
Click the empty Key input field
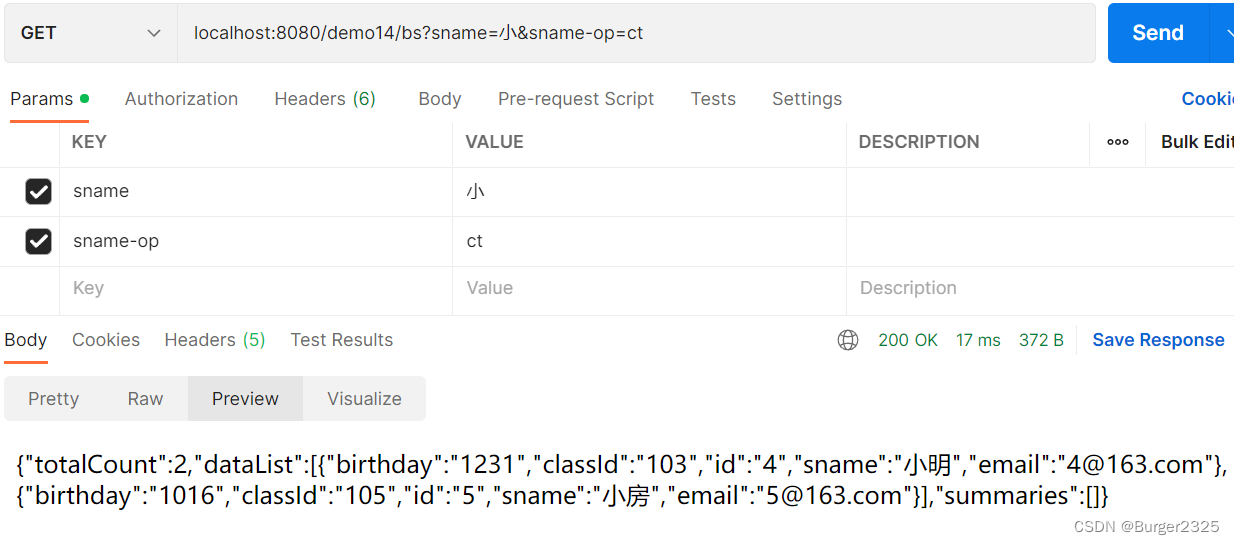pyautogui.click(x=256, y=289)
